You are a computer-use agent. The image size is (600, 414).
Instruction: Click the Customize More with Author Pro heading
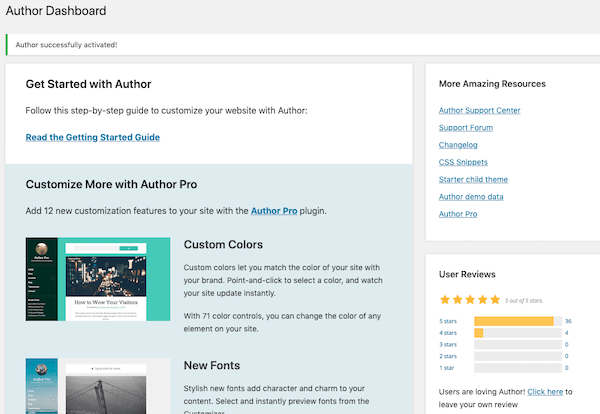point(111,184)
